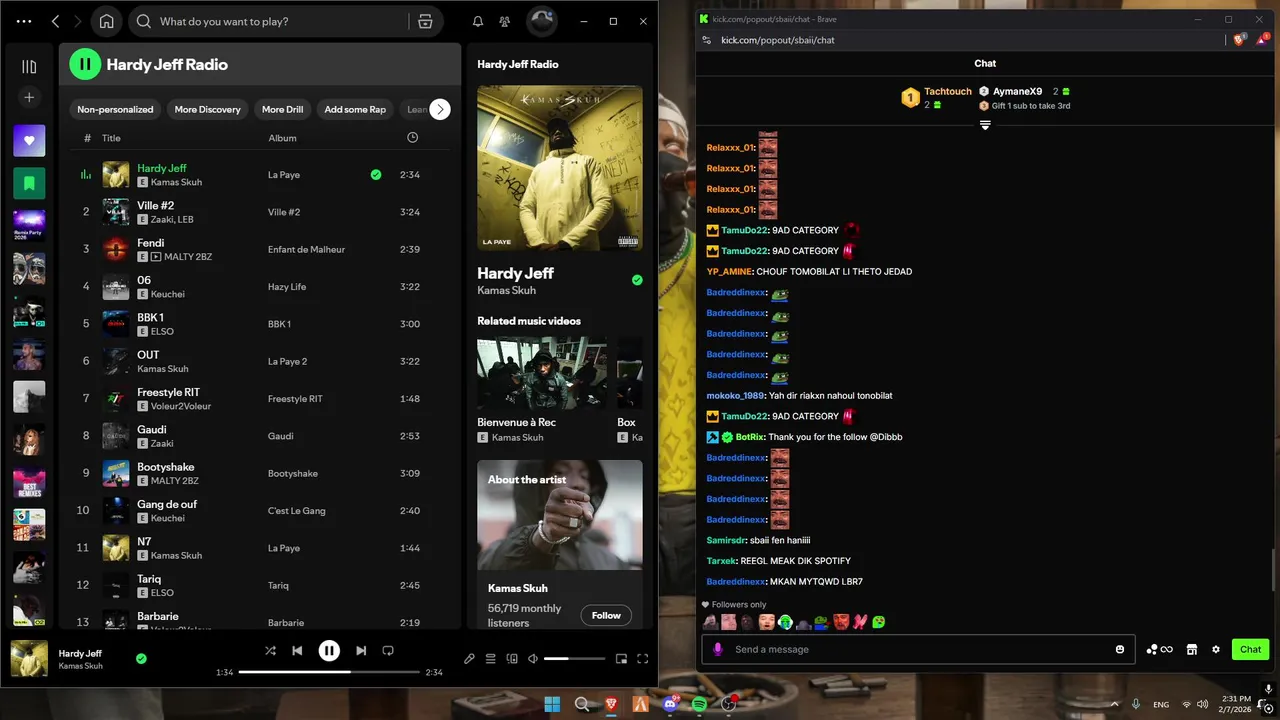Toggle repeat in the Spotify player bar
The image size is (1280, 720).
pyautogui.click(x=388, y=650)
